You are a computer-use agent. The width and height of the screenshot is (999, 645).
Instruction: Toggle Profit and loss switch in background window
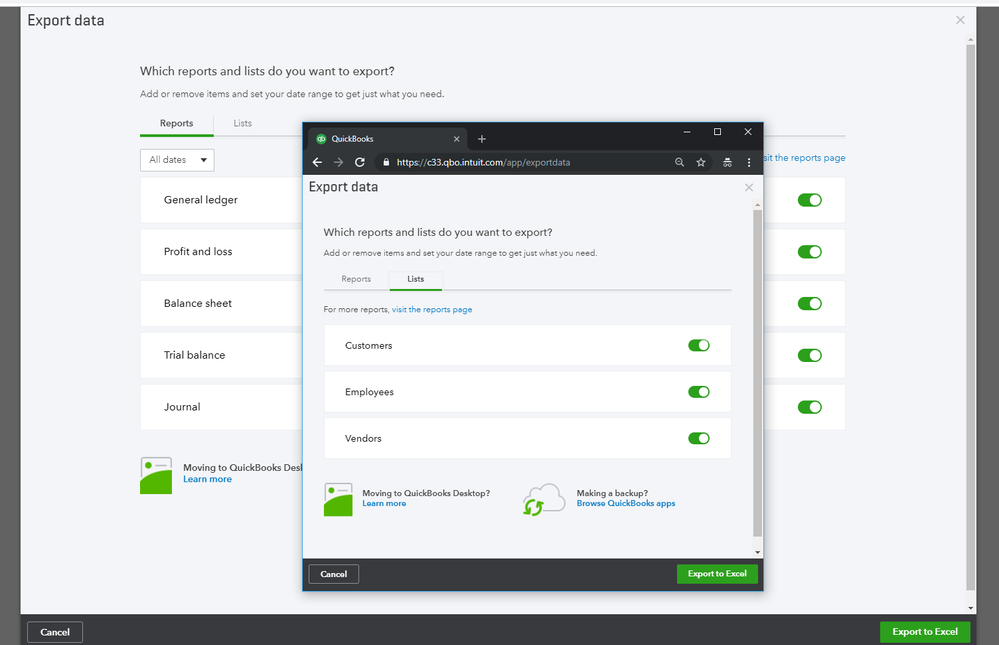(x=810, y=252)
